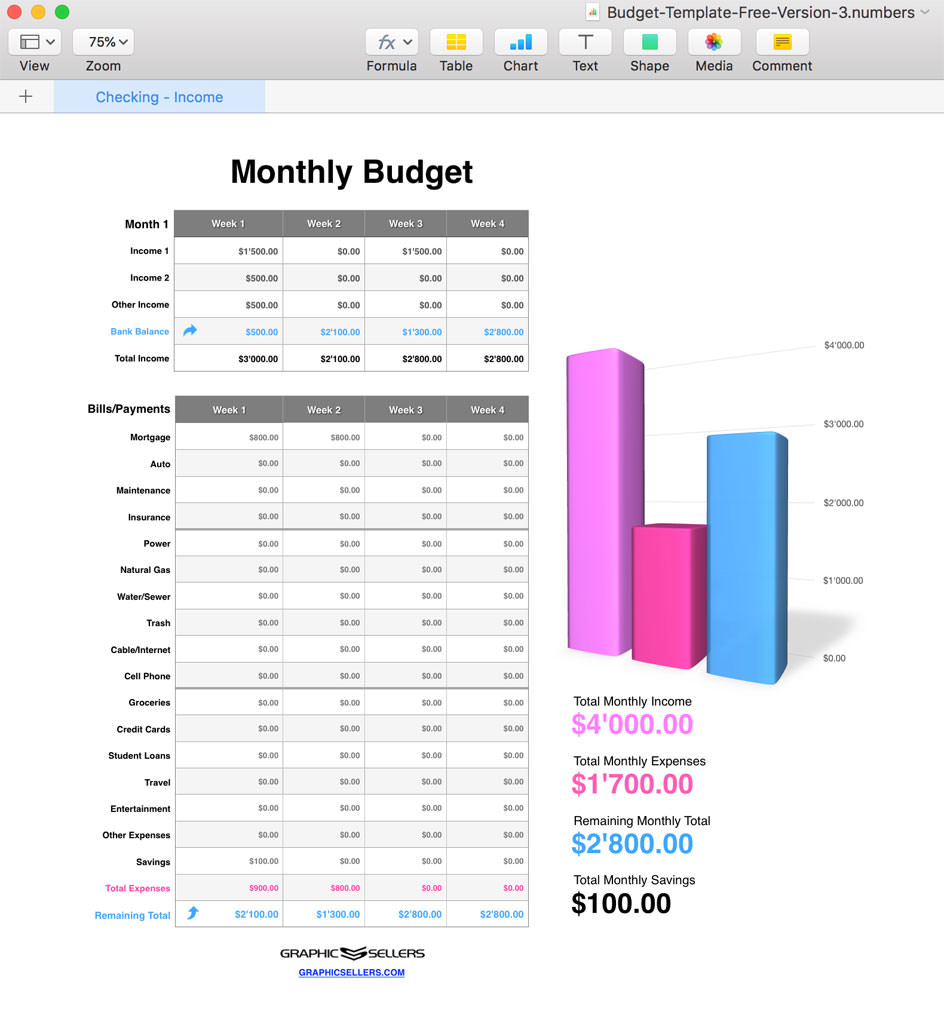
Task: Insert a Shape from toolbar
Action: click(649, 42)
